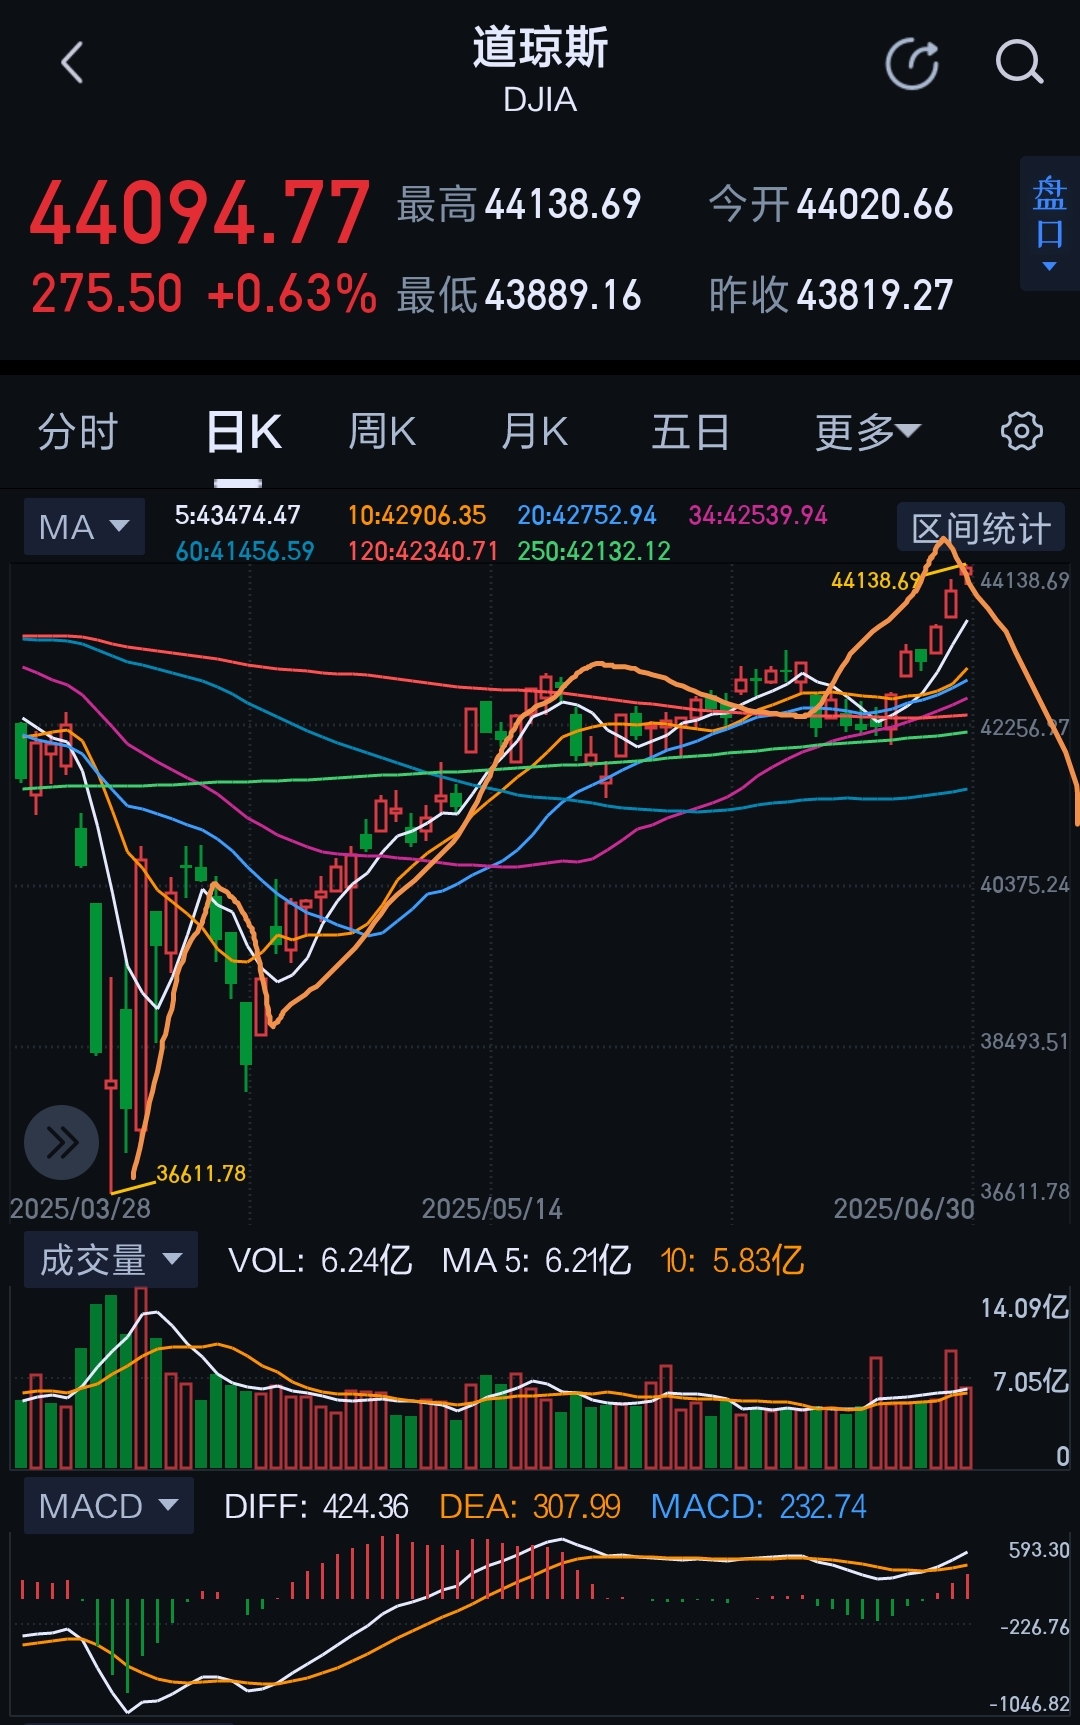Screen dimensions: 1080x1725
Task: Tap the current price 44094.77
Action: point(199,213)
